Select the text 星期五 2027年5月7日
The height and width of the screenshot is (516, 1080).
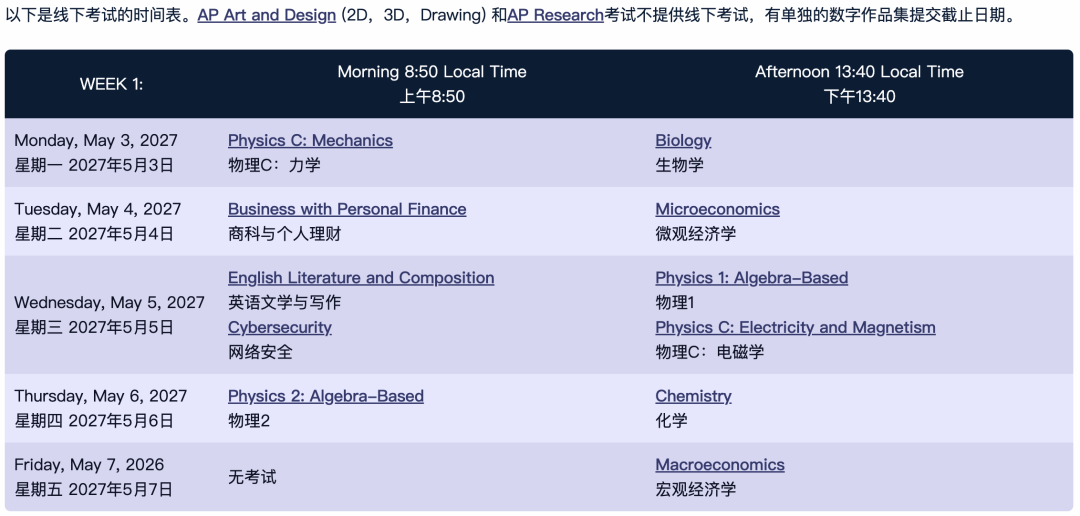point(94,490)
